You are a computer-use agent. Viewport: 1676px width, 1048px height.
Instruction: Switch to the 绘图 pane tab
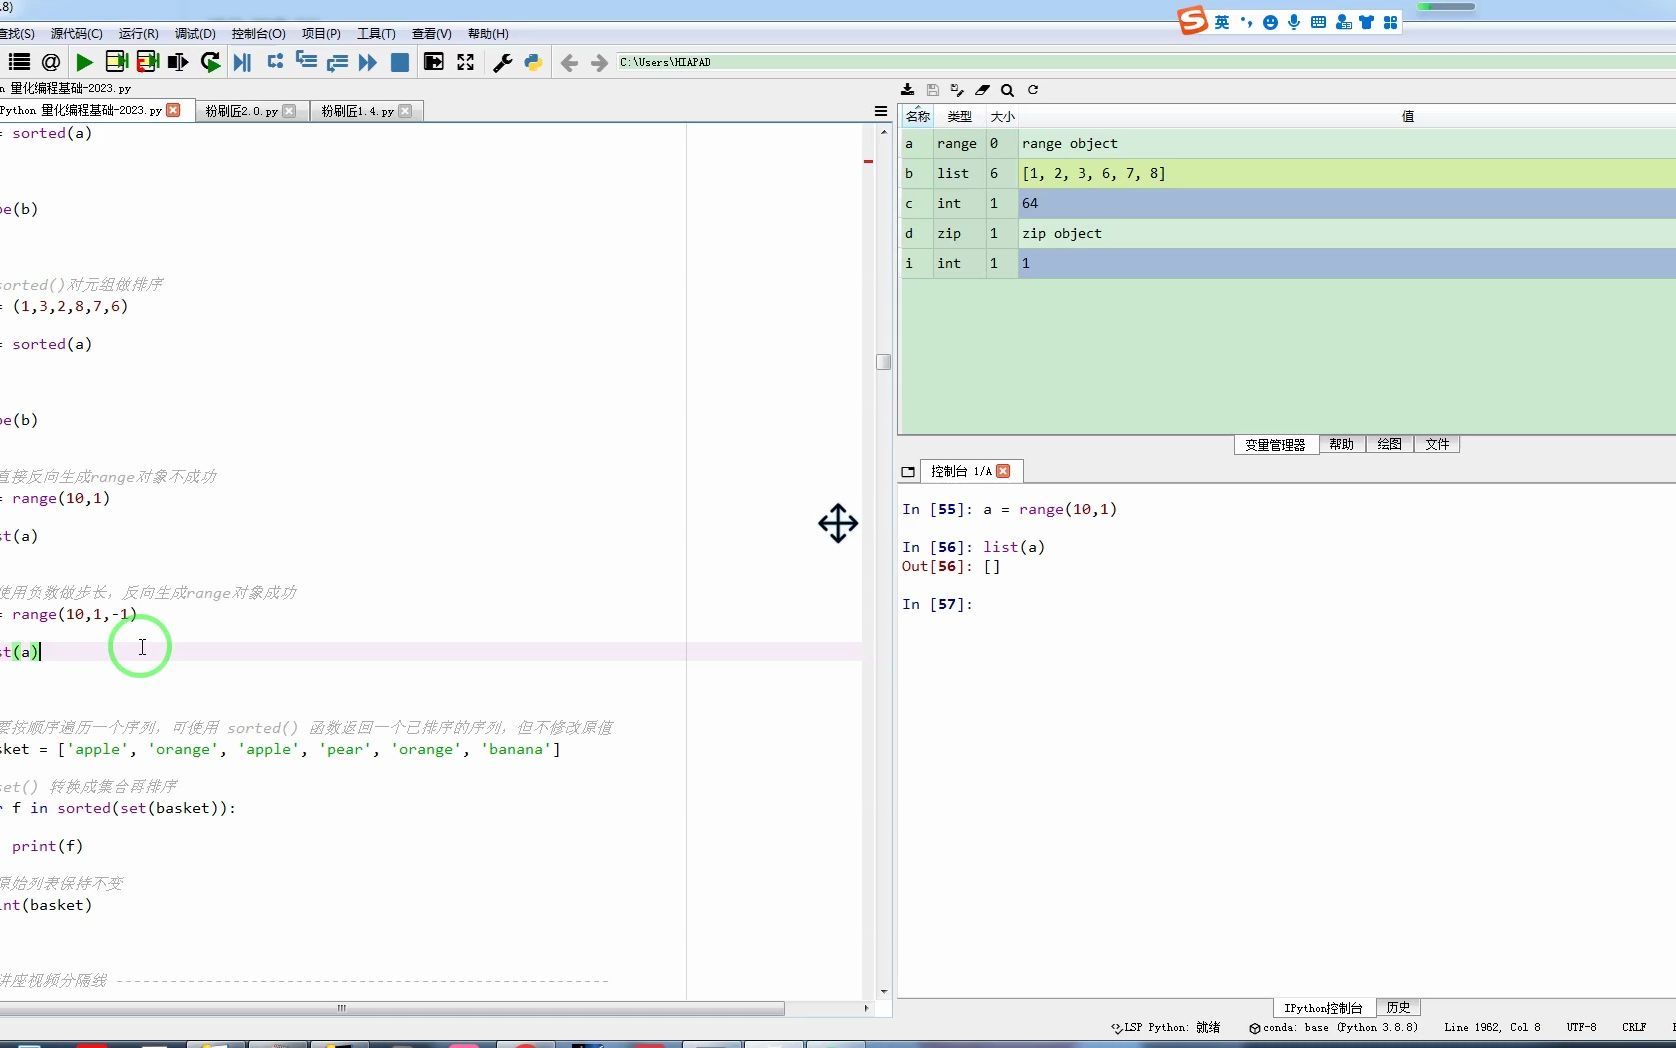coord(1389,445)
